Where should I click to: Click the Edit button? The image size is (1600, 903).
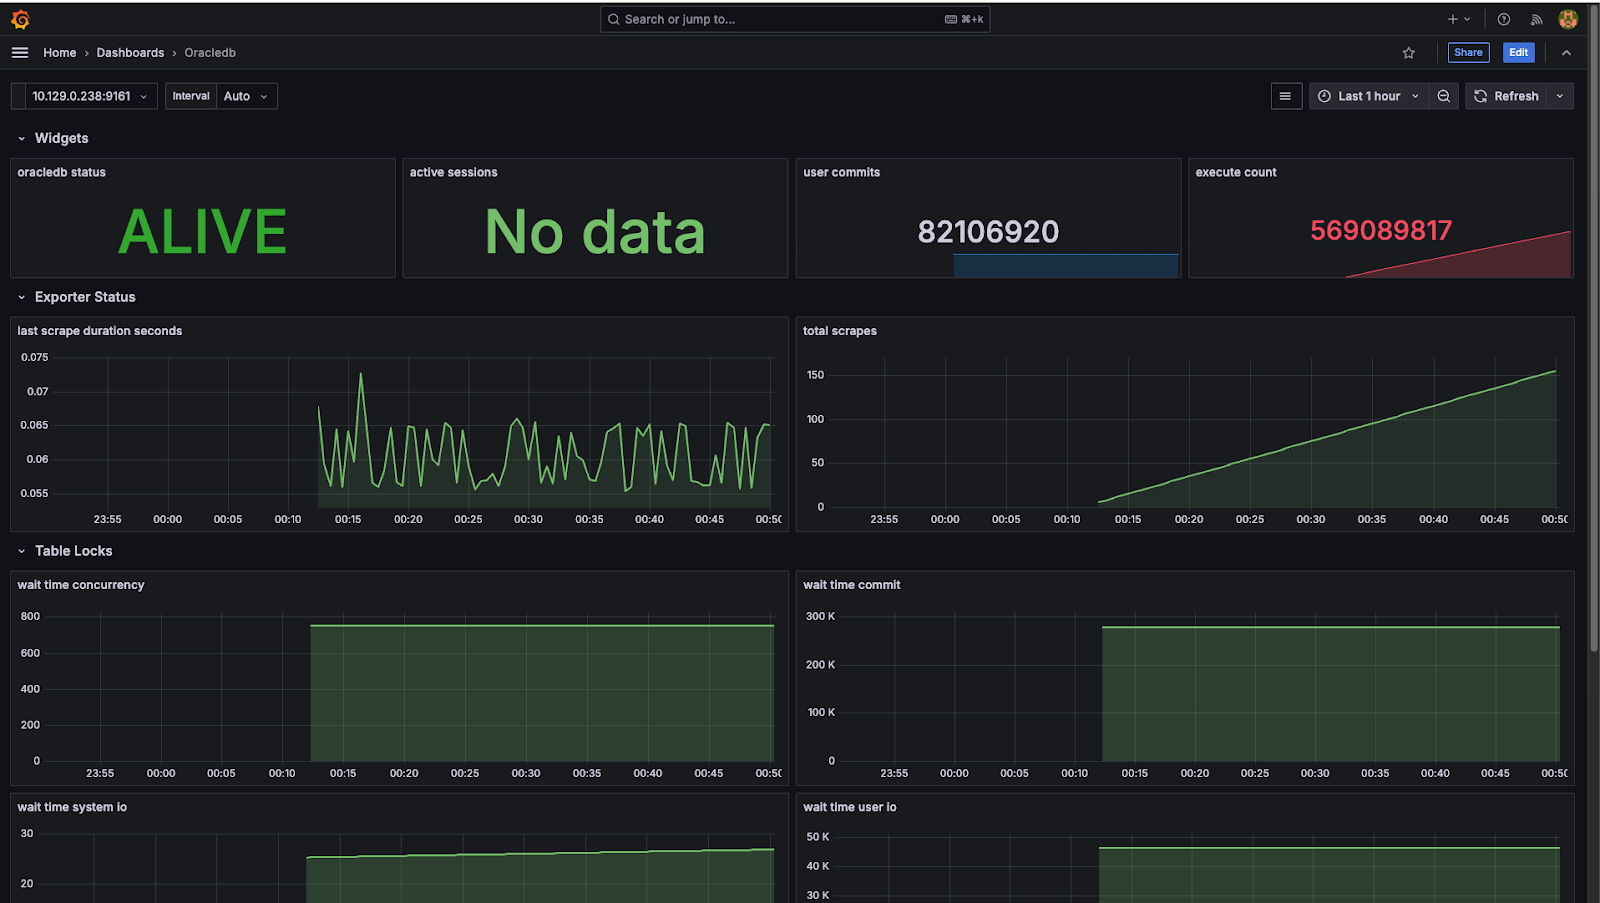point(1518,53)
